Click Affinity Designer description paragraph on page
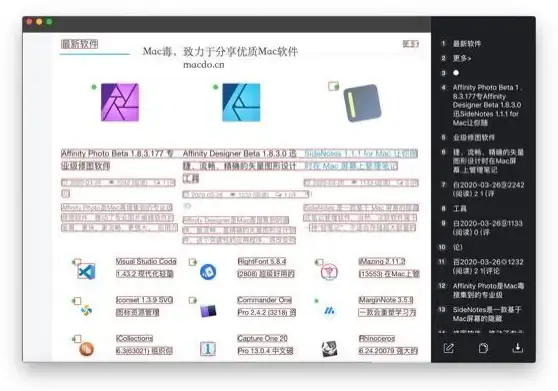This screenshot has width=558, height=391. click(x=239, y=230)
